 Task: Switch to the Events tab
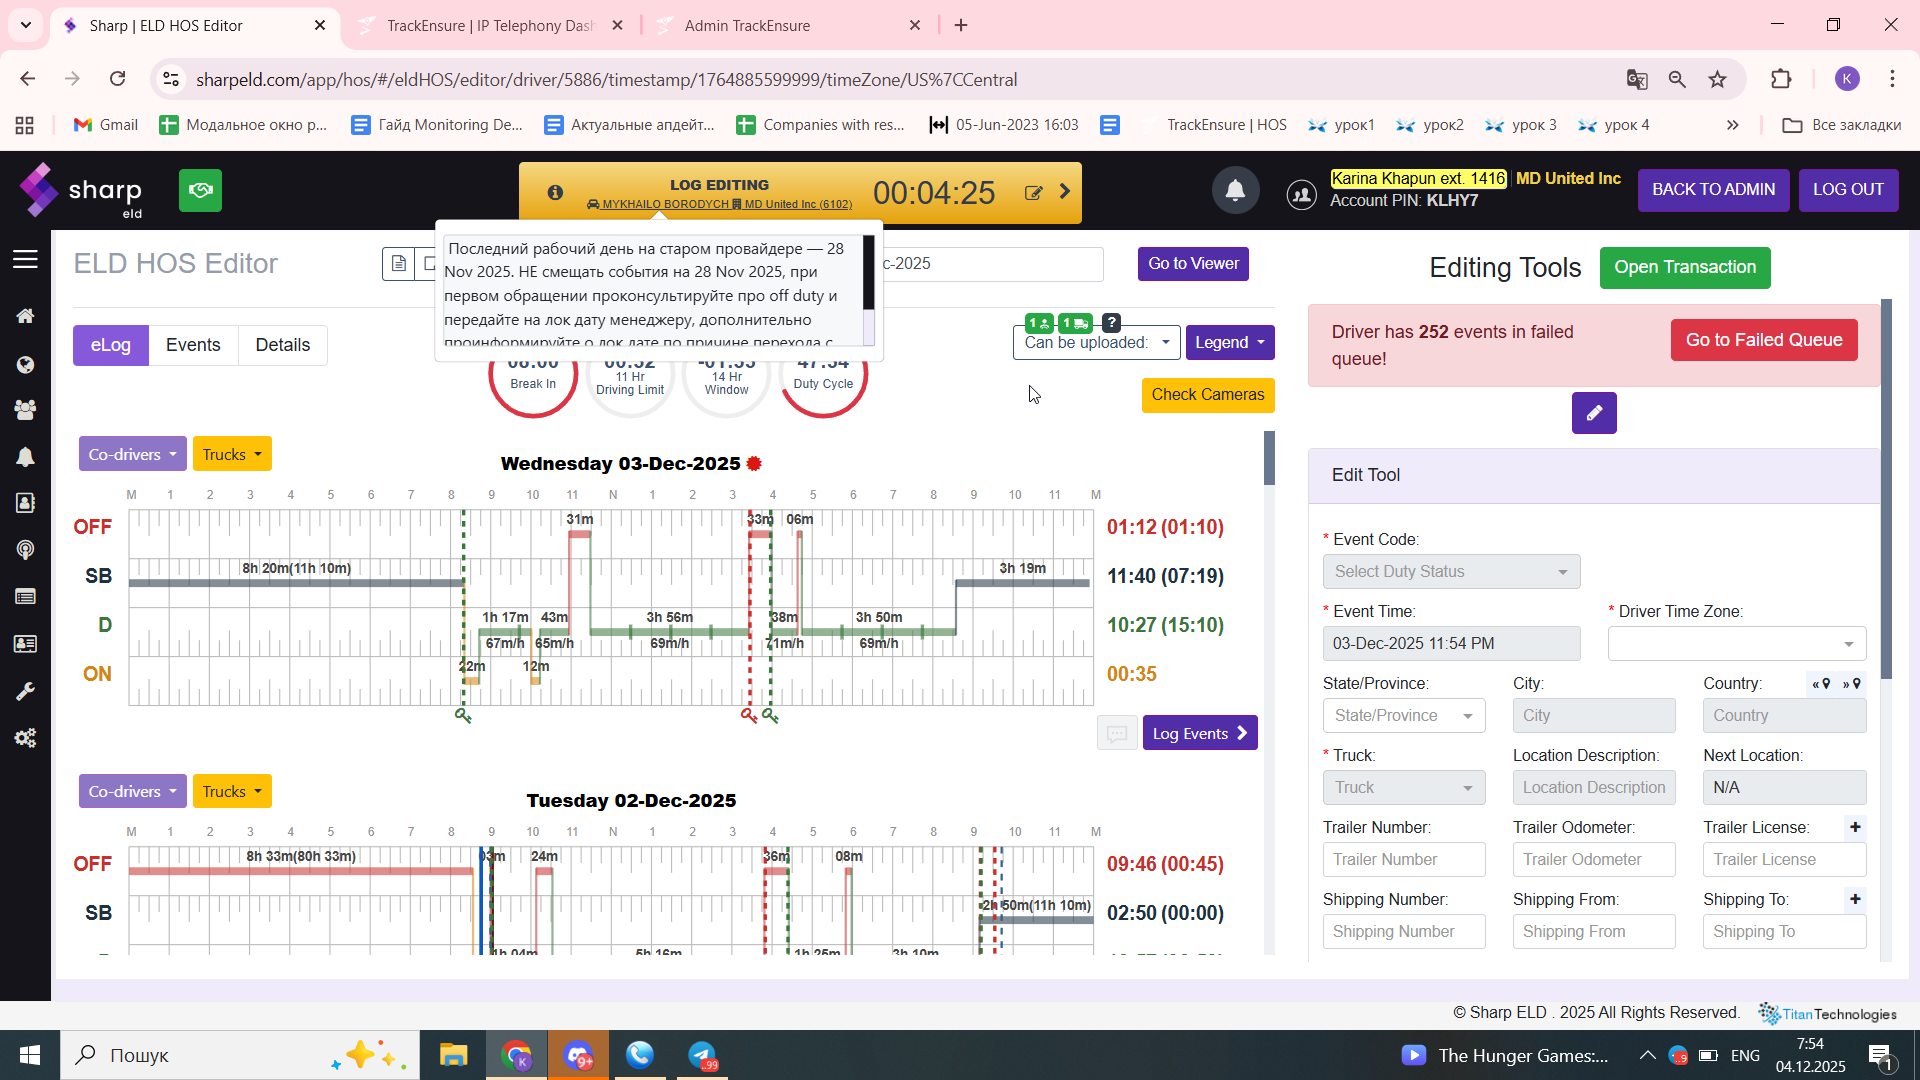tap(193, 345)
